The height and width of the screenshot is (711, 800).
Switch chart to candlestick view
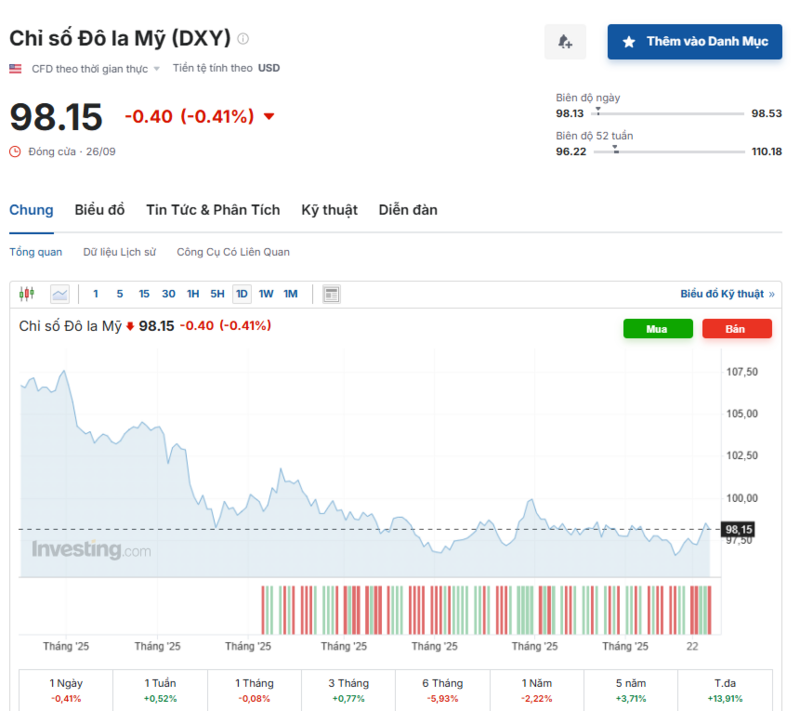click(27, 294)
